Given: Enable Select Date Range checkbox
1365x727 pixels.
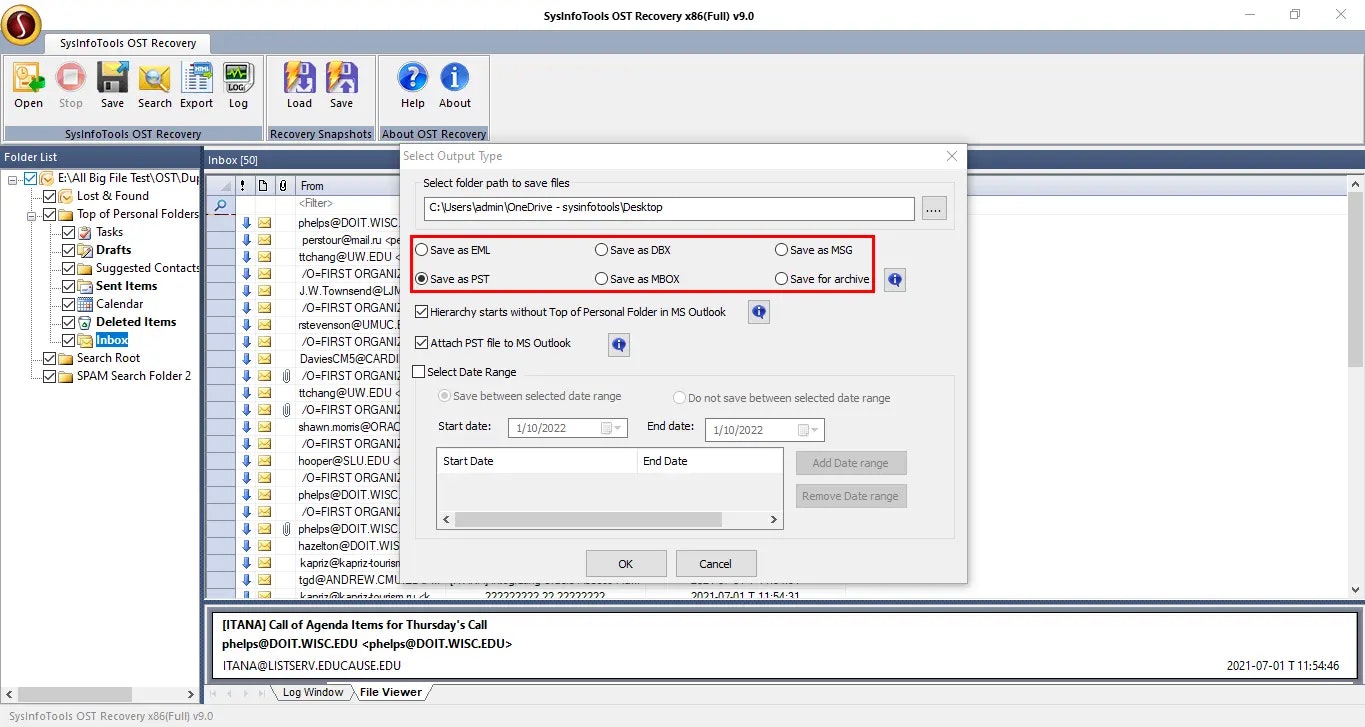Looking at the screenshot, I should click(419, 372).
